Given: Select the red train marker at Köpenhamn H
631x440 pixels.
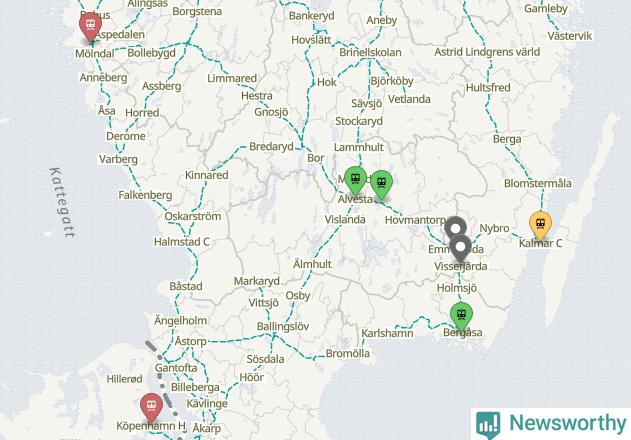Looking at the screenshot, I should 152,406.
